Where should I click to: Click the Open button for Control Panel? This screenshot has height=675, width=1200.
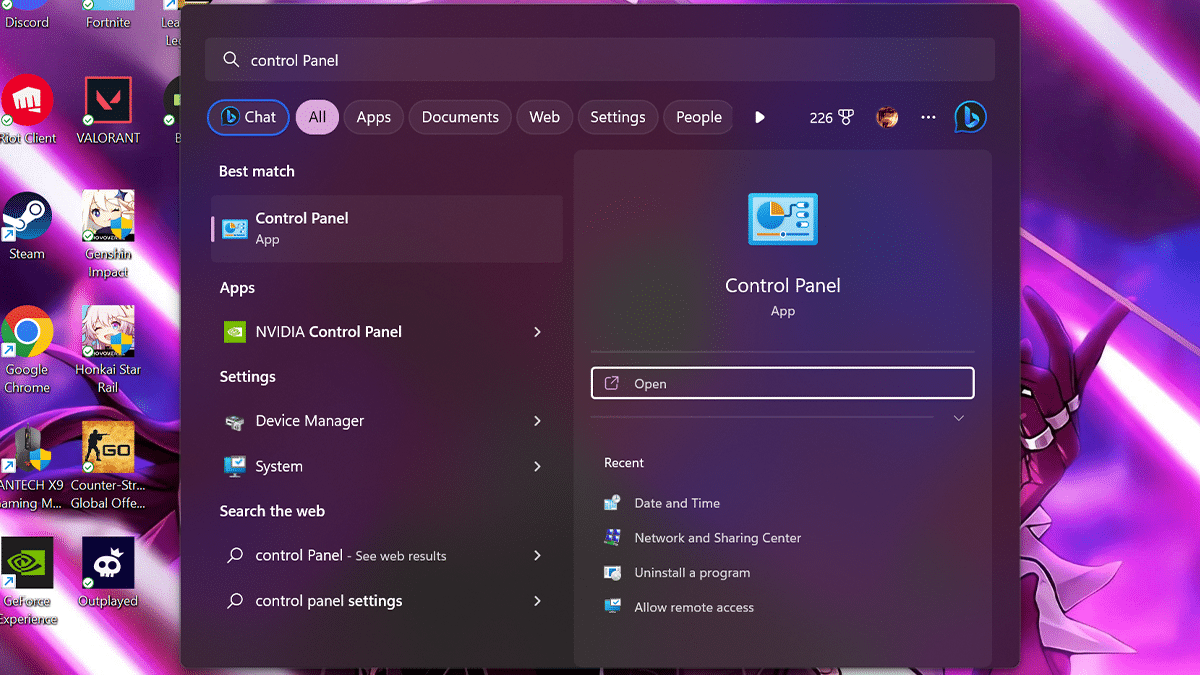click(x=782, y=383)
